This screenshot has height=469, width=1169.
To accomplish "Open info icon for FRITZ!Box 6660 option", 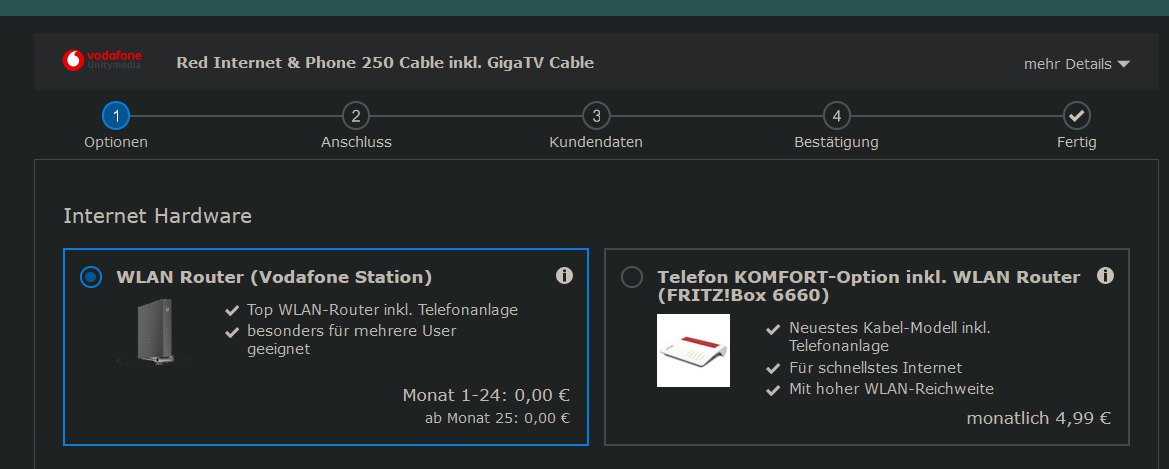I will pyautogui.click(x=1105, y=276).
